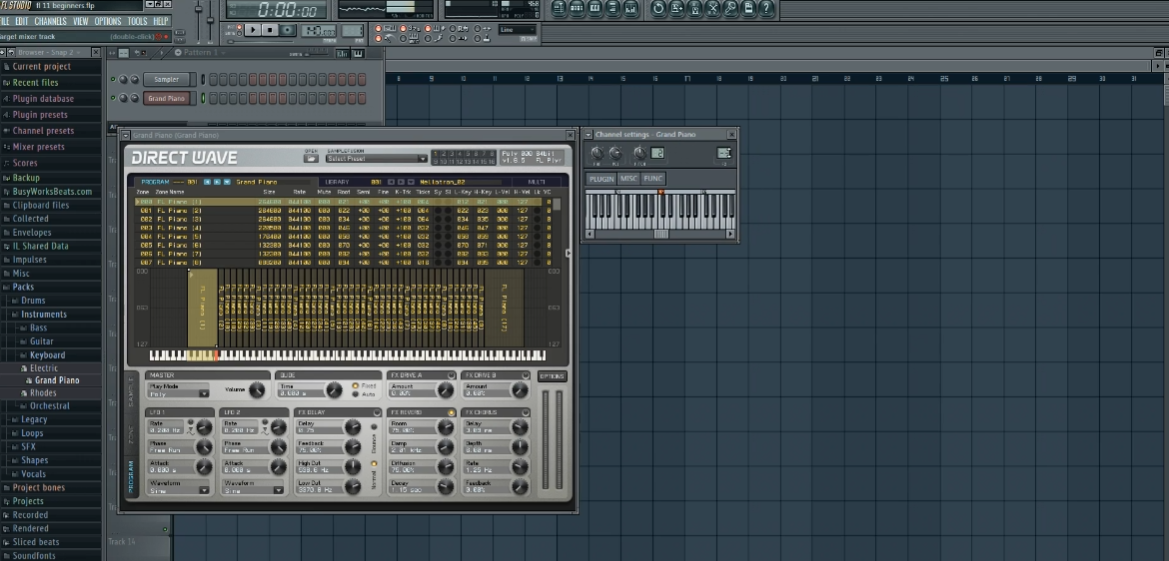Open Grand Piano plugin window menu arrow

point(126,135)
